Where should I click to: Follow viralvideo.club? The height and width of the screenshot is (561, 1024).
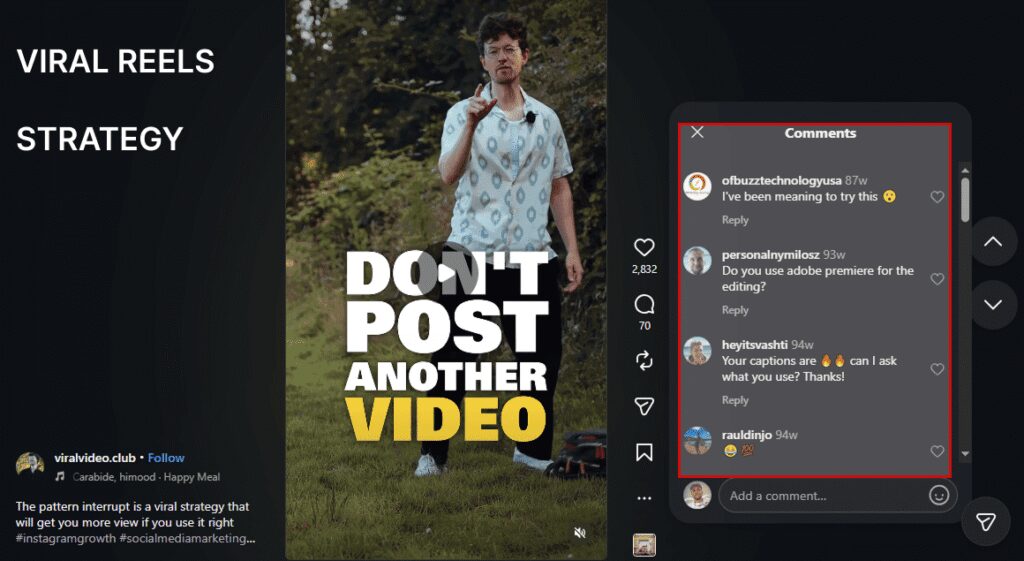(166, 458)
